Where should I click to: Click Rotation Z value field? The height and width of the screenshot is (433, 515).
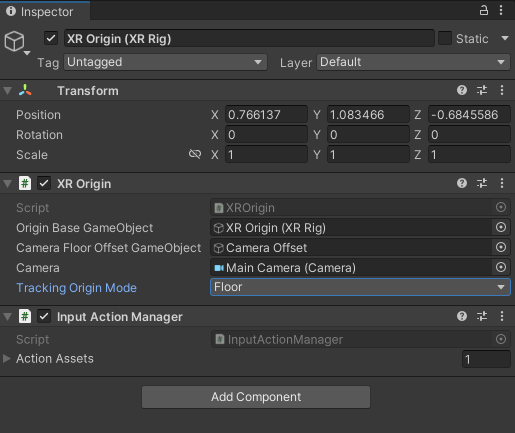469,135
